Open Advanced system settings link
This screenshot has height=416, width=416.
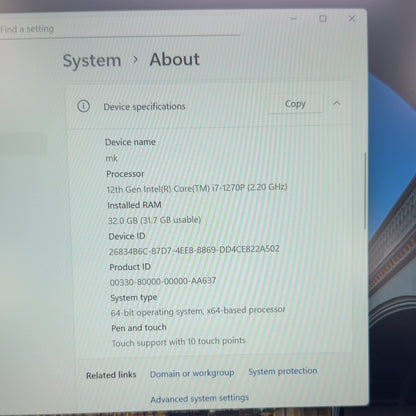click(x=200, y=398)
